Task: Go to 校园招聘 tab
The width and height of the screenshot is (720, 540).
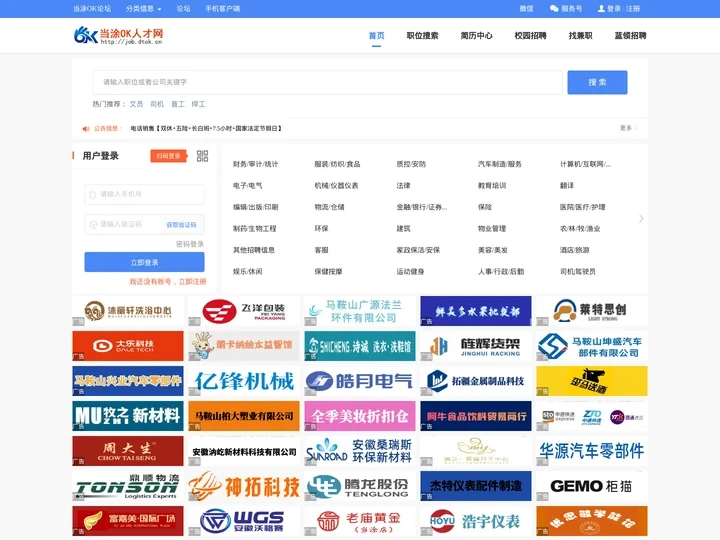Action: click(x=530, y=35)
